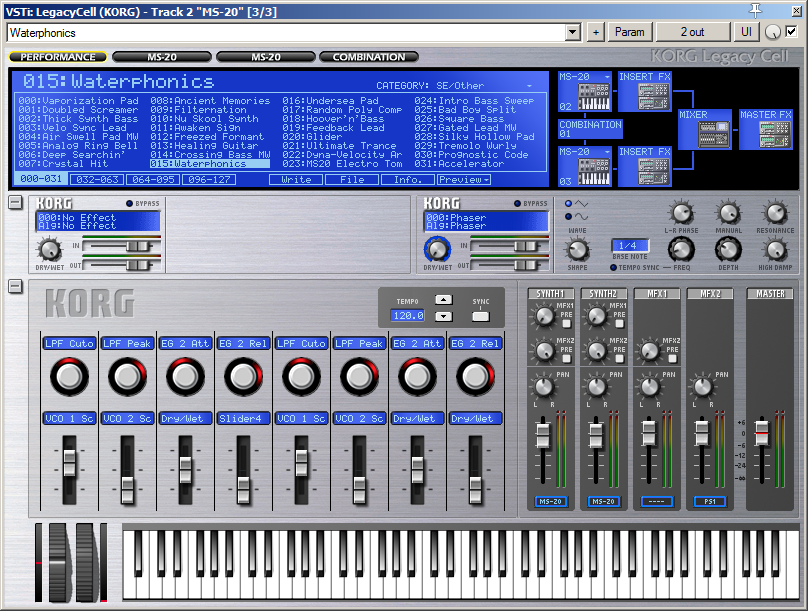Click the 2 out button
Screen dimensions: 808x611
coord(693,32)
